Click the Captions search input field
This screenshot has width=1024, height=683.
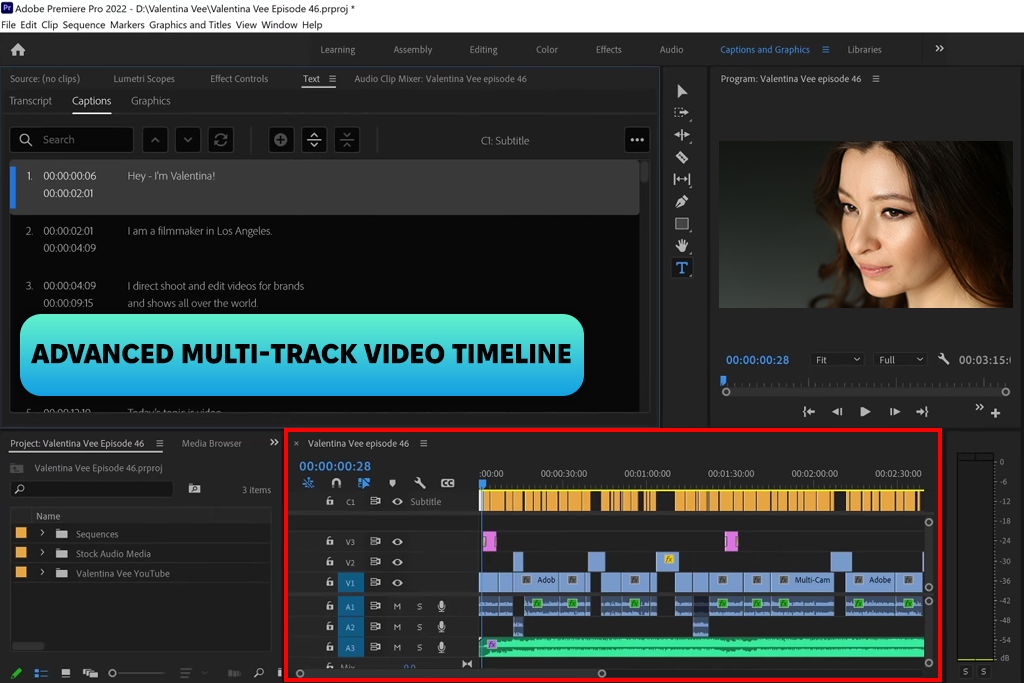pyautogui.click(x=72, y=140)
